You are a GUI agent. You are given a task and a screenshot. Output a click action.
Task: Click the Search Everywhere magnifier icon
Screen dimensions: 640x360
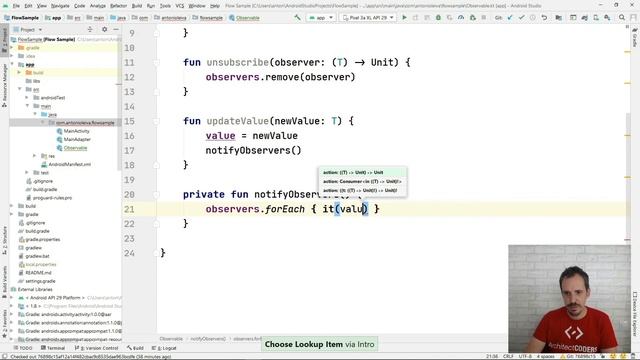pyautogui.click(x=622, y=18)
